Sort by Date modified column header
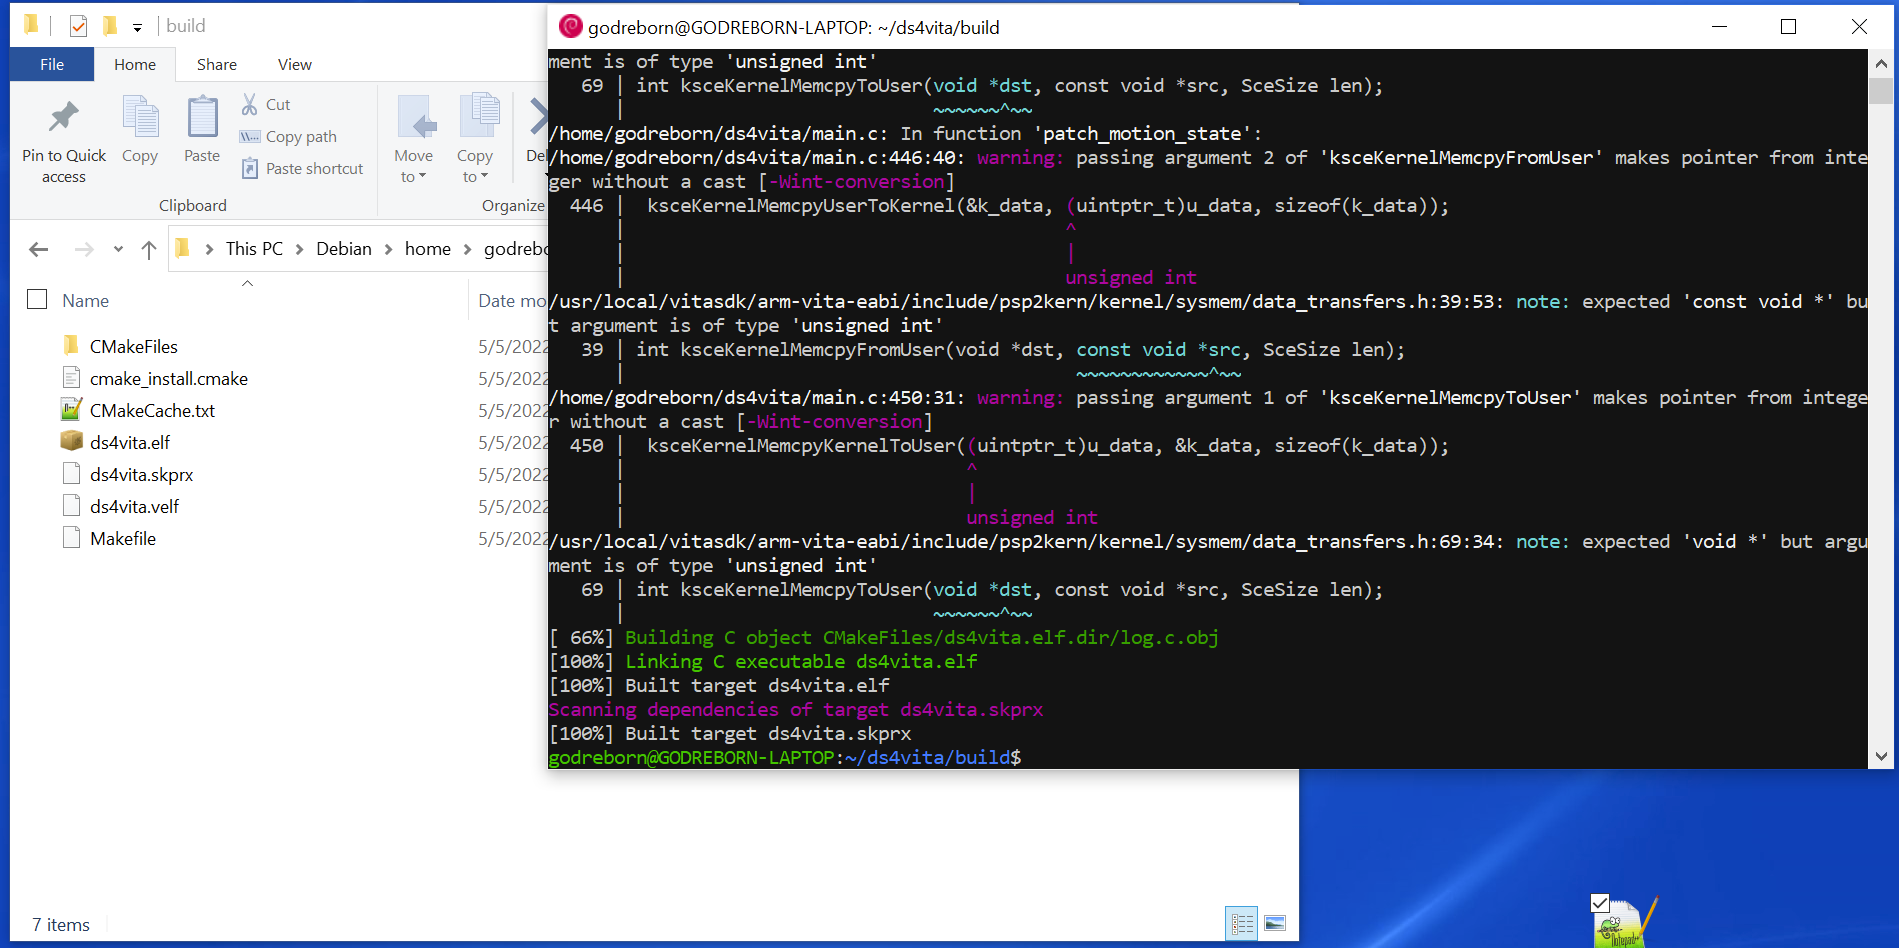Viewport: 1899px width, 948px height. (x=512, y=301)
